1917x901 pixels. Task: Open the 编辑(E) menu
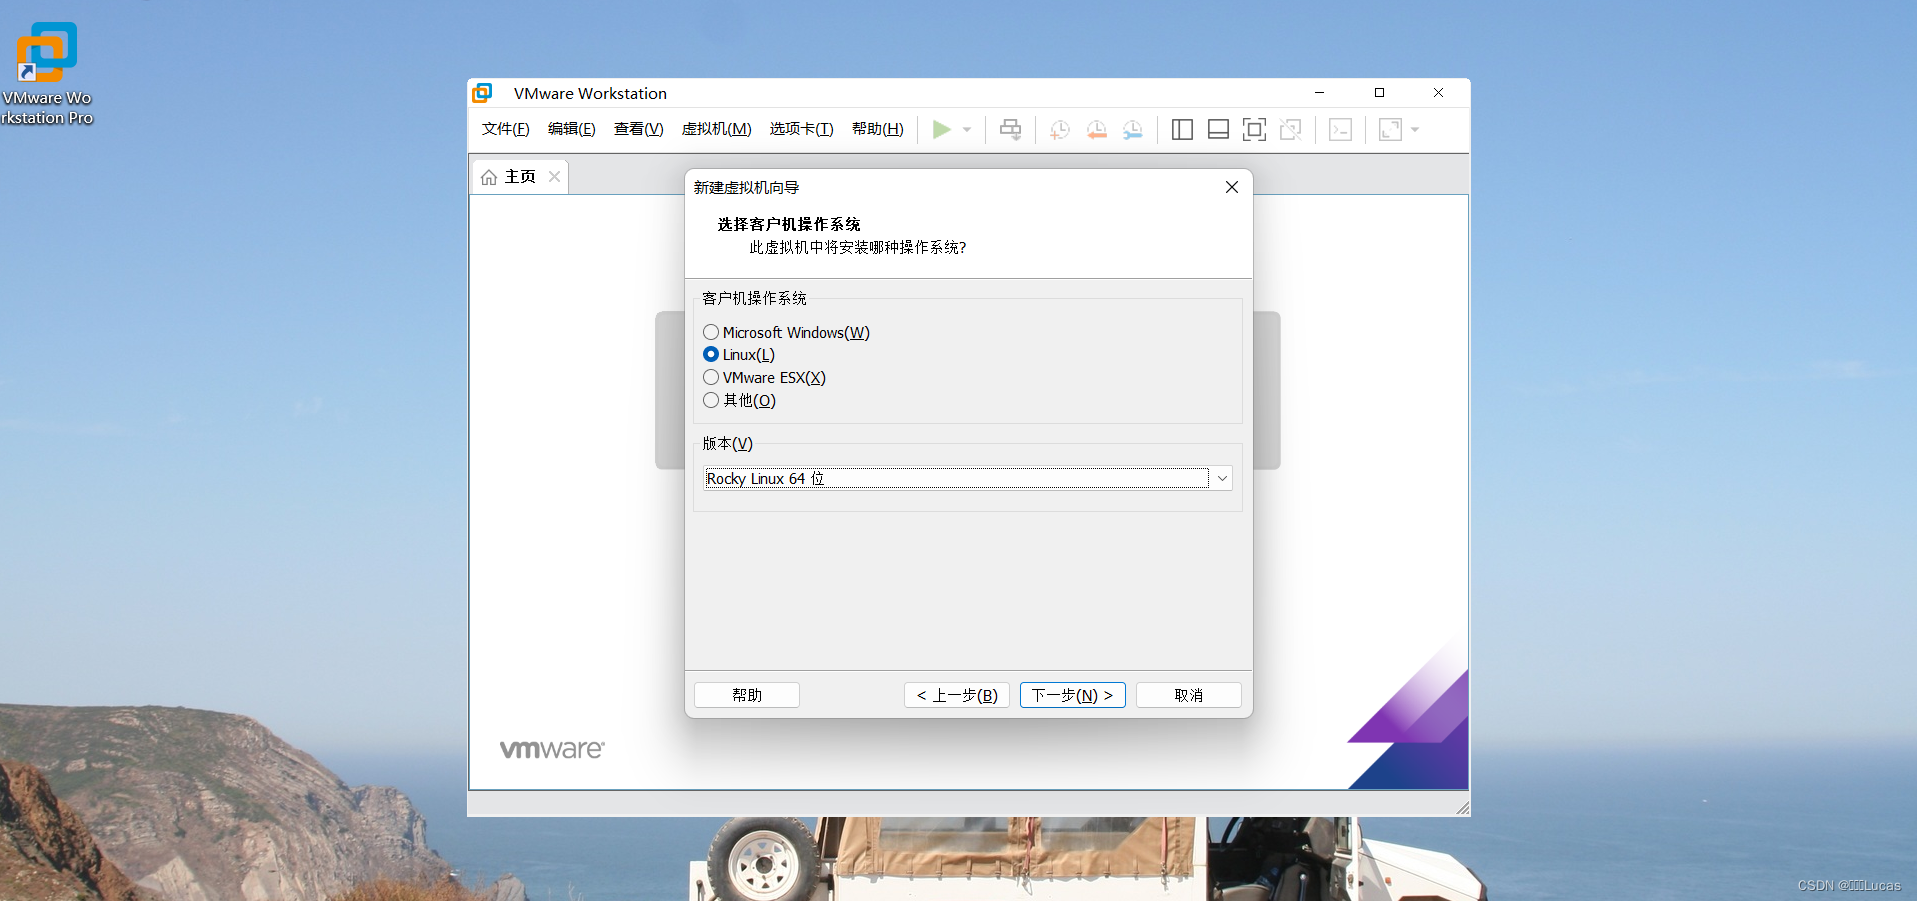572,129
